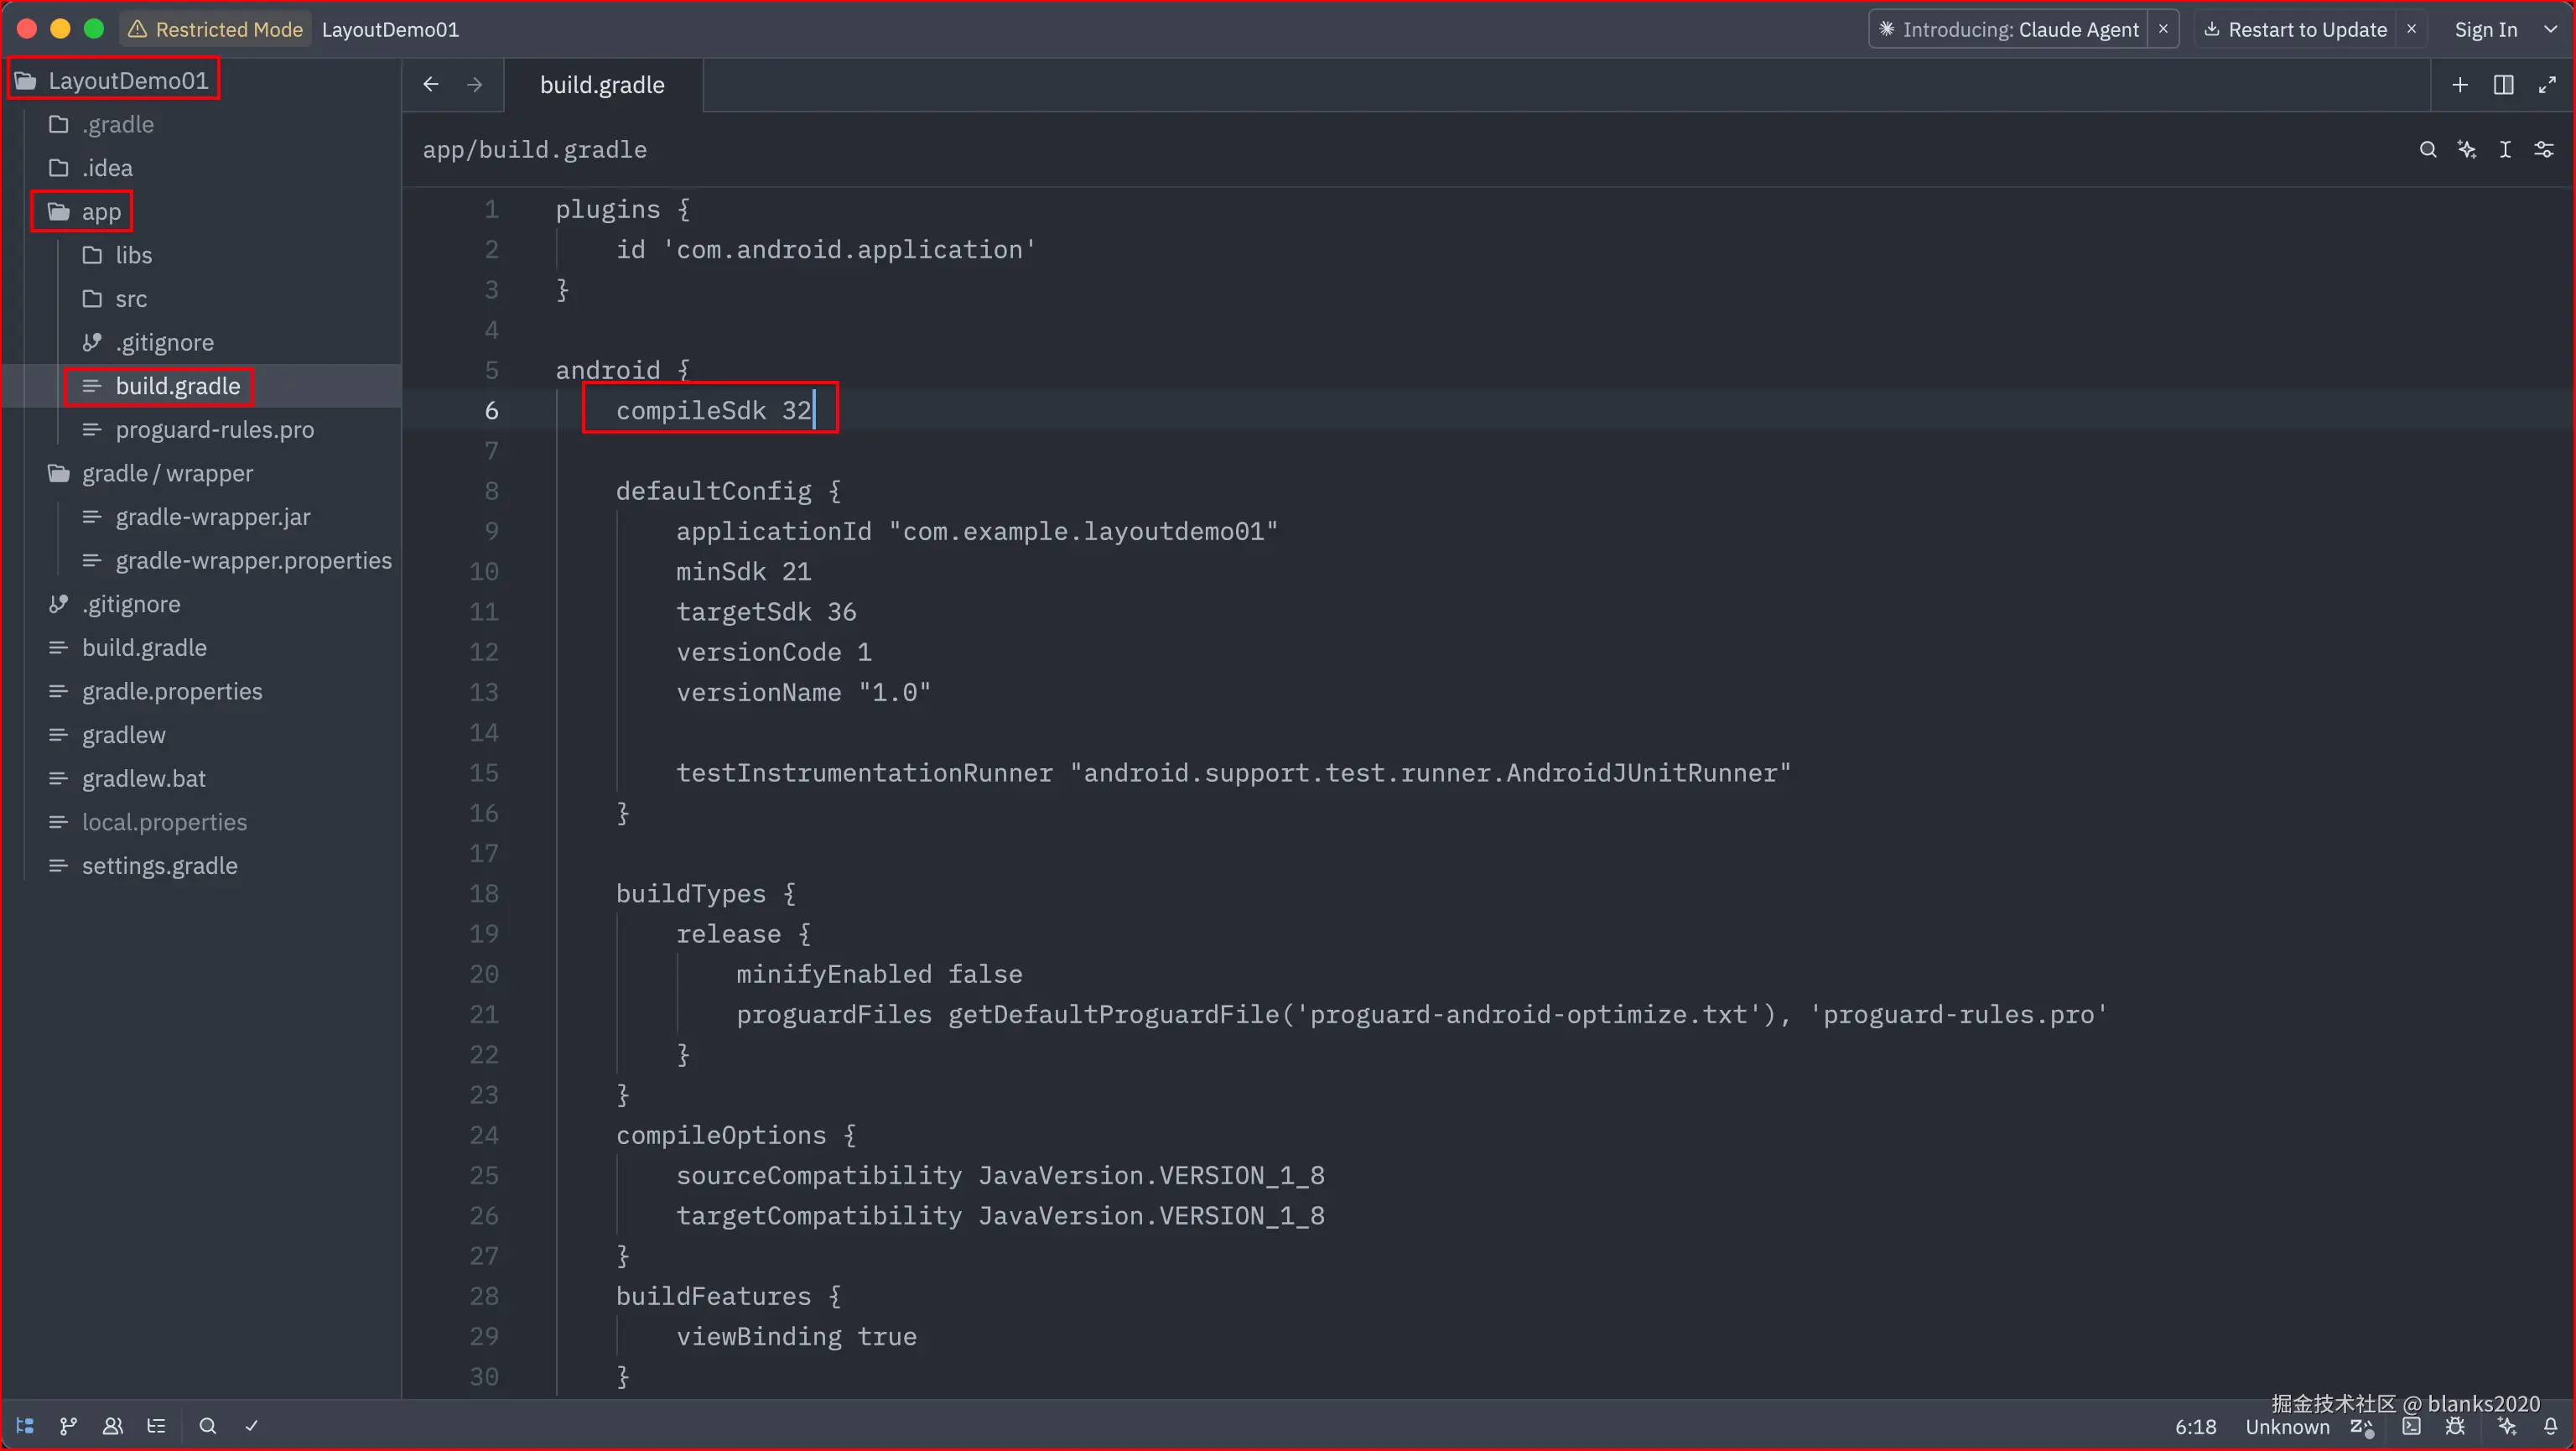Dismiss the Introducing Claude Agent banner
Screen dimensions: 2576x1451
[2163, 29]
